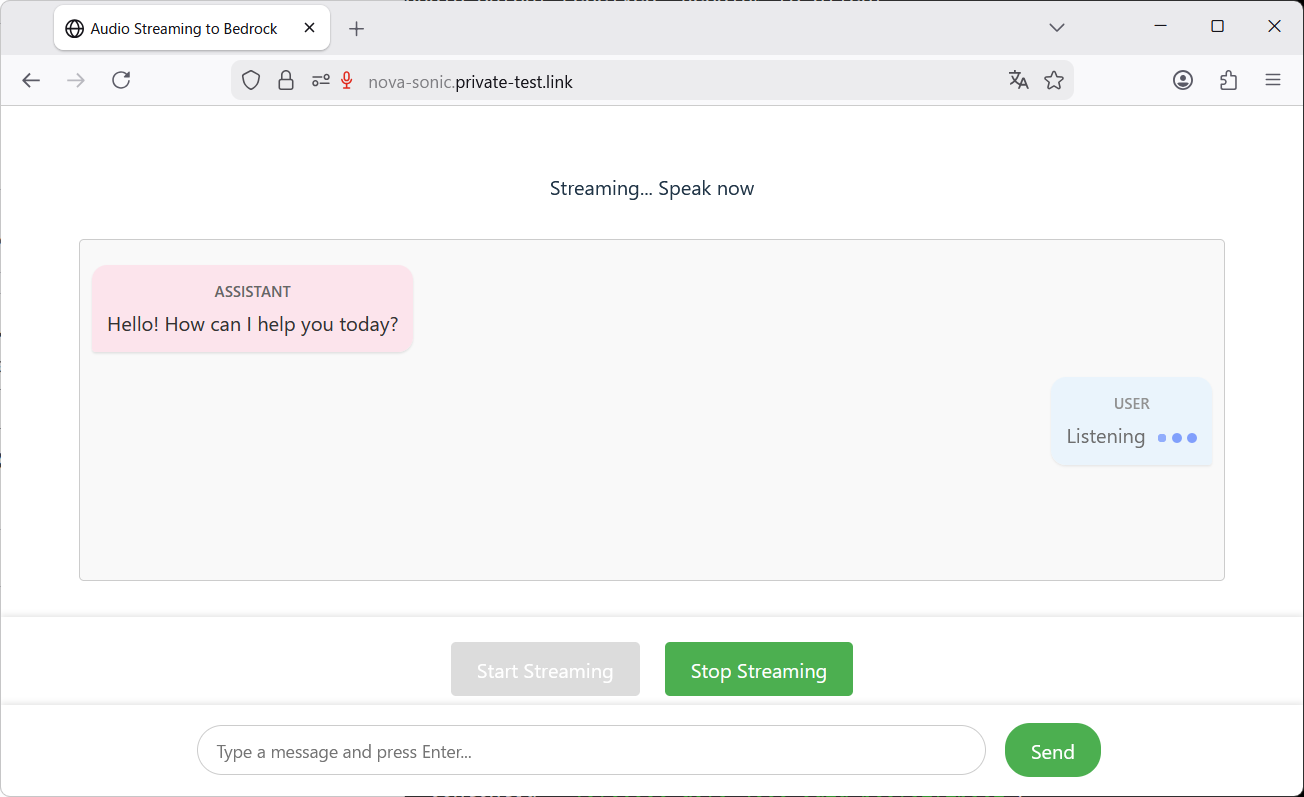Close the Audio Streaming to Bedrock tab
This screenshot has width=1304, height=797.
310,28
